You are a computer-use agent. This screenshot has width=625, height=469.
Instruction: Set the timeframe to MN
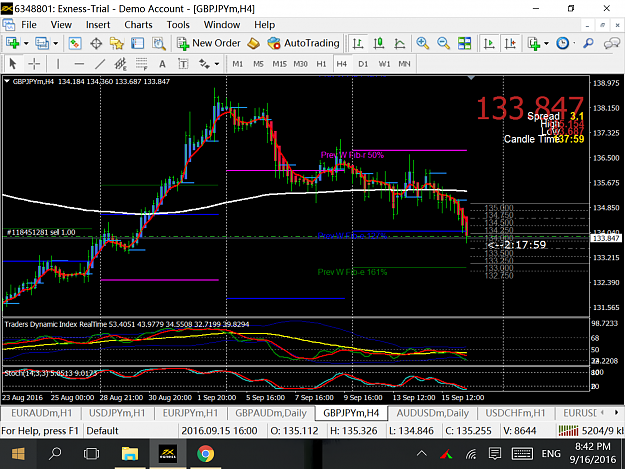point(405,64)
